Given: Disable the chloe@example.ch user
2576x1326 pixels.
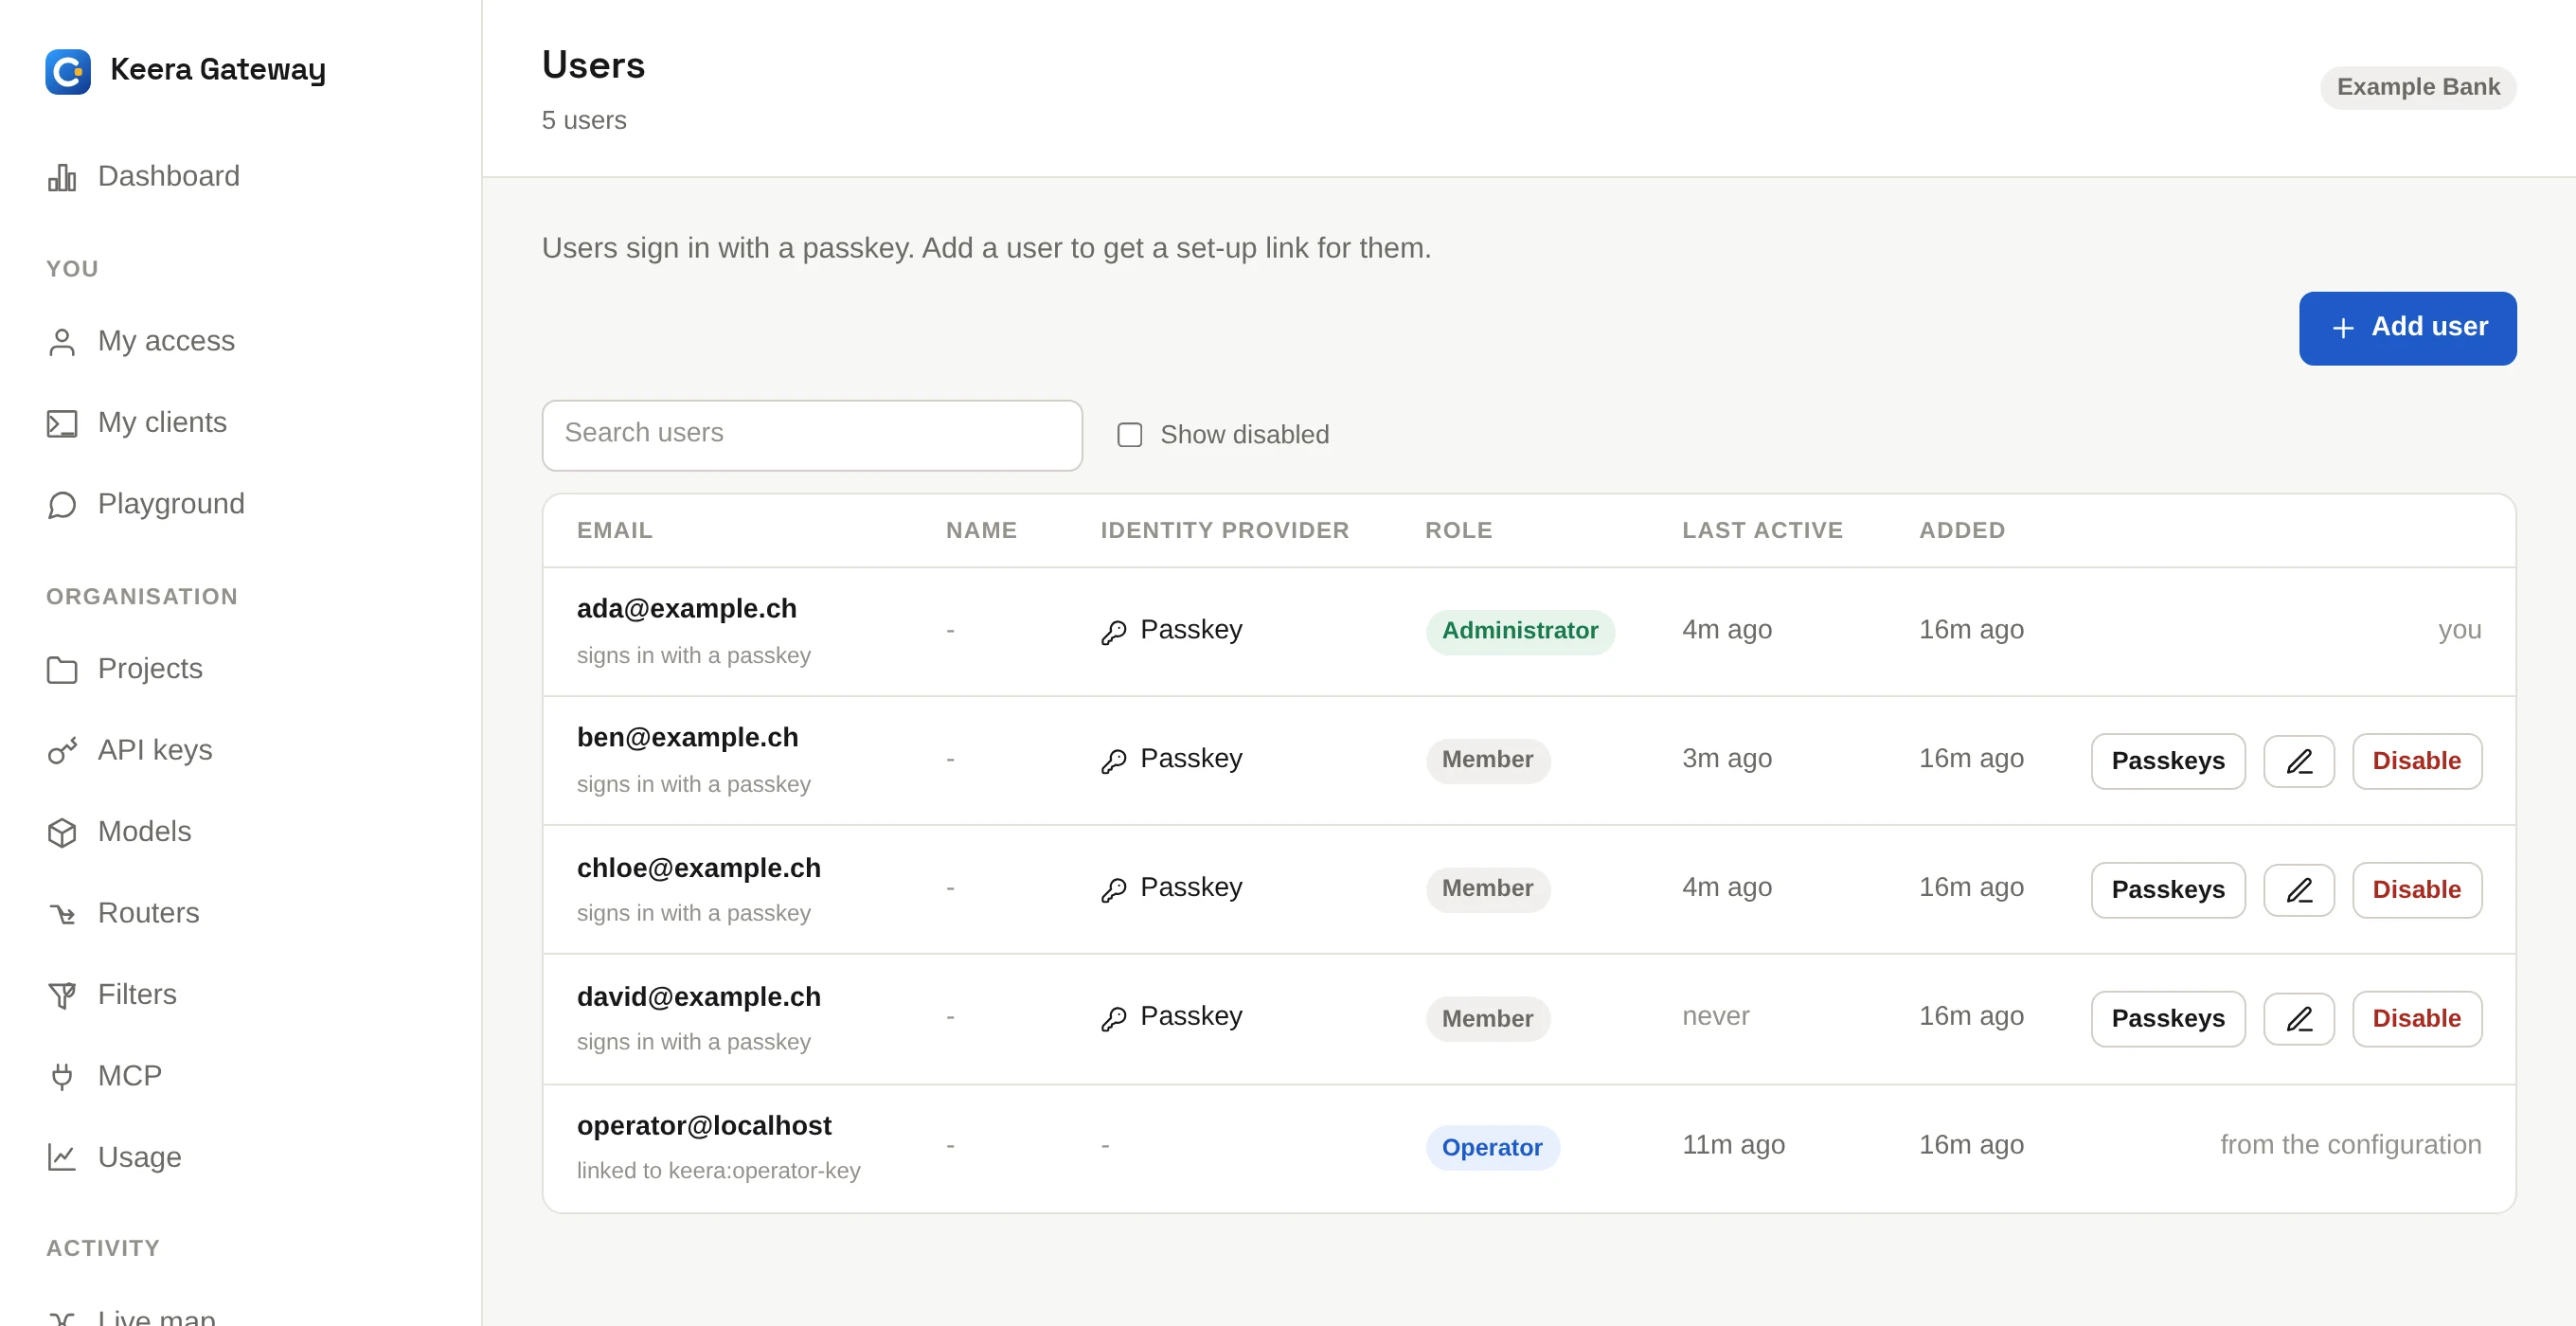Looking at the screenshot, I should coord(2417,890).
